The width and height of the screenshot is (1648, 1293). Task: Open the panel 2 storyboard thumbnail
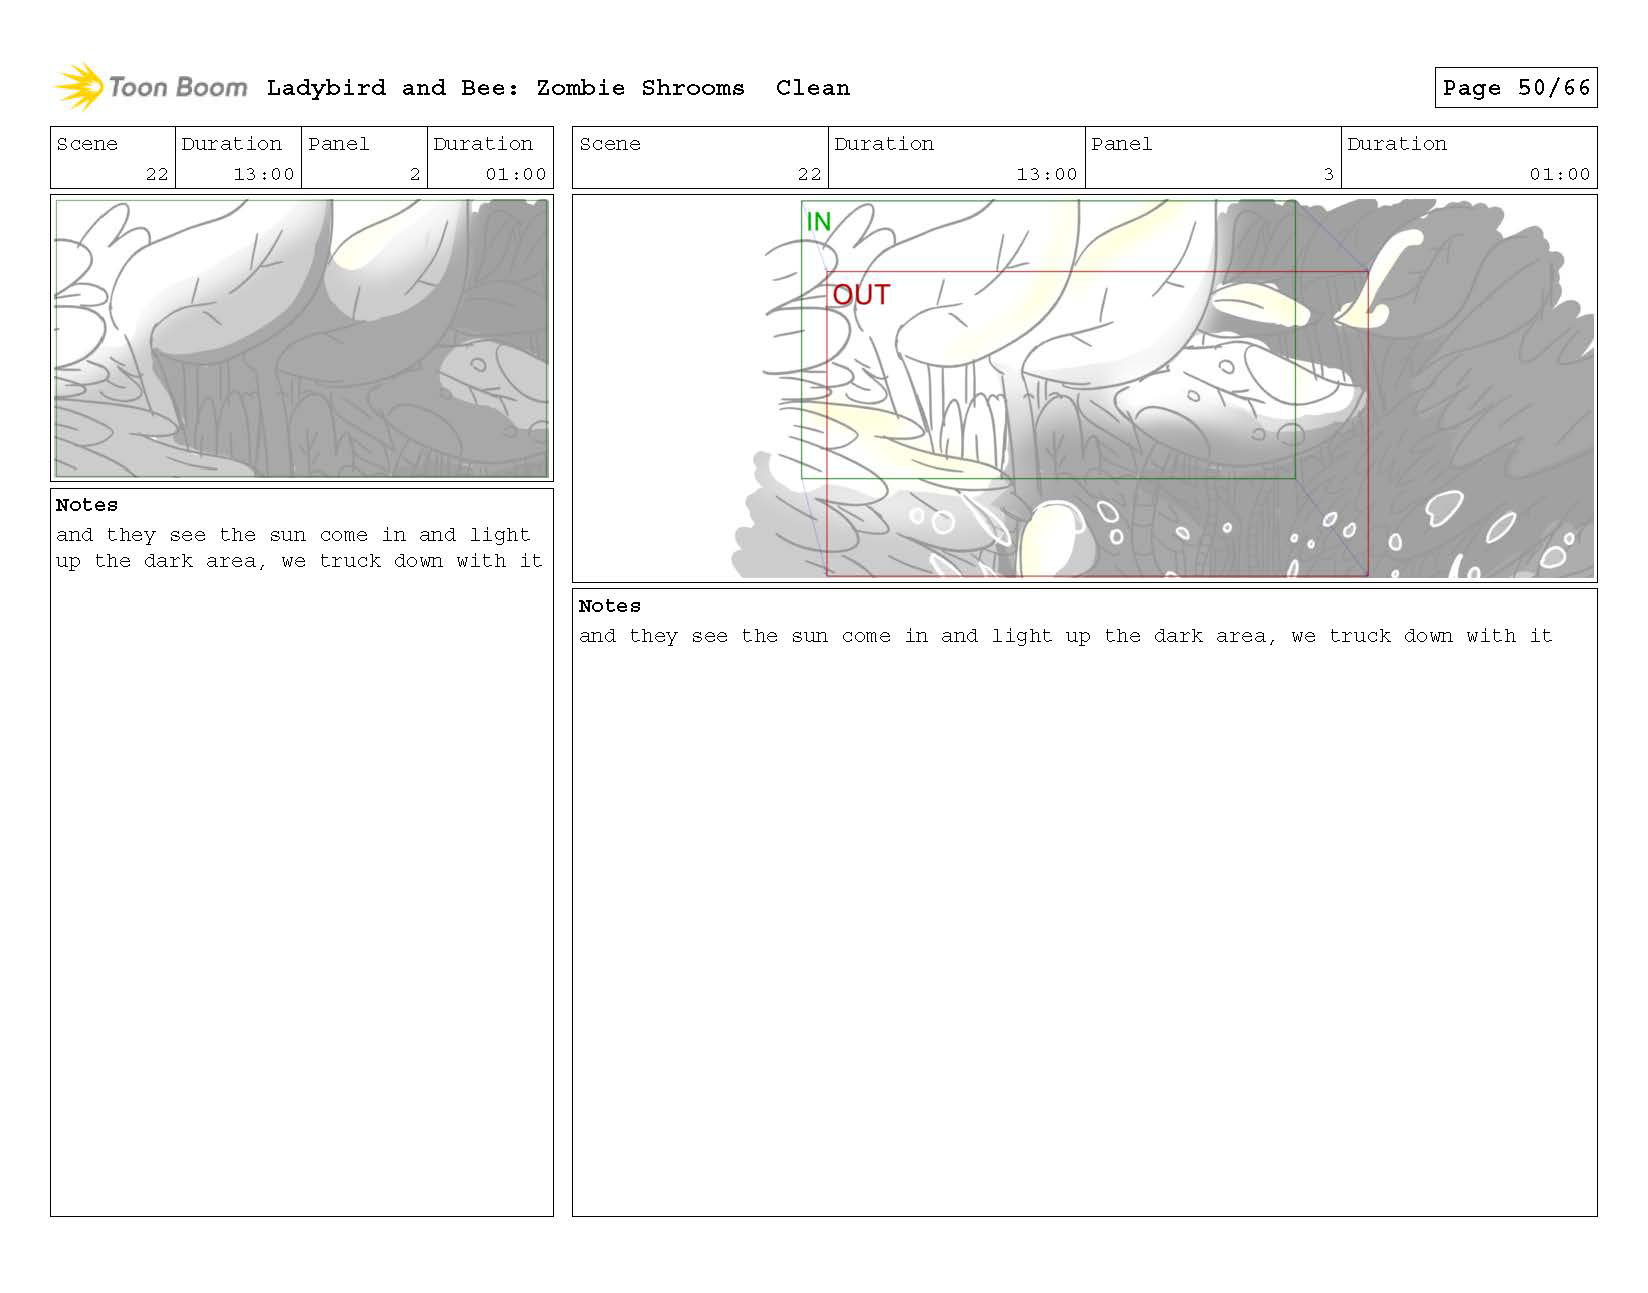click(302, 338)
